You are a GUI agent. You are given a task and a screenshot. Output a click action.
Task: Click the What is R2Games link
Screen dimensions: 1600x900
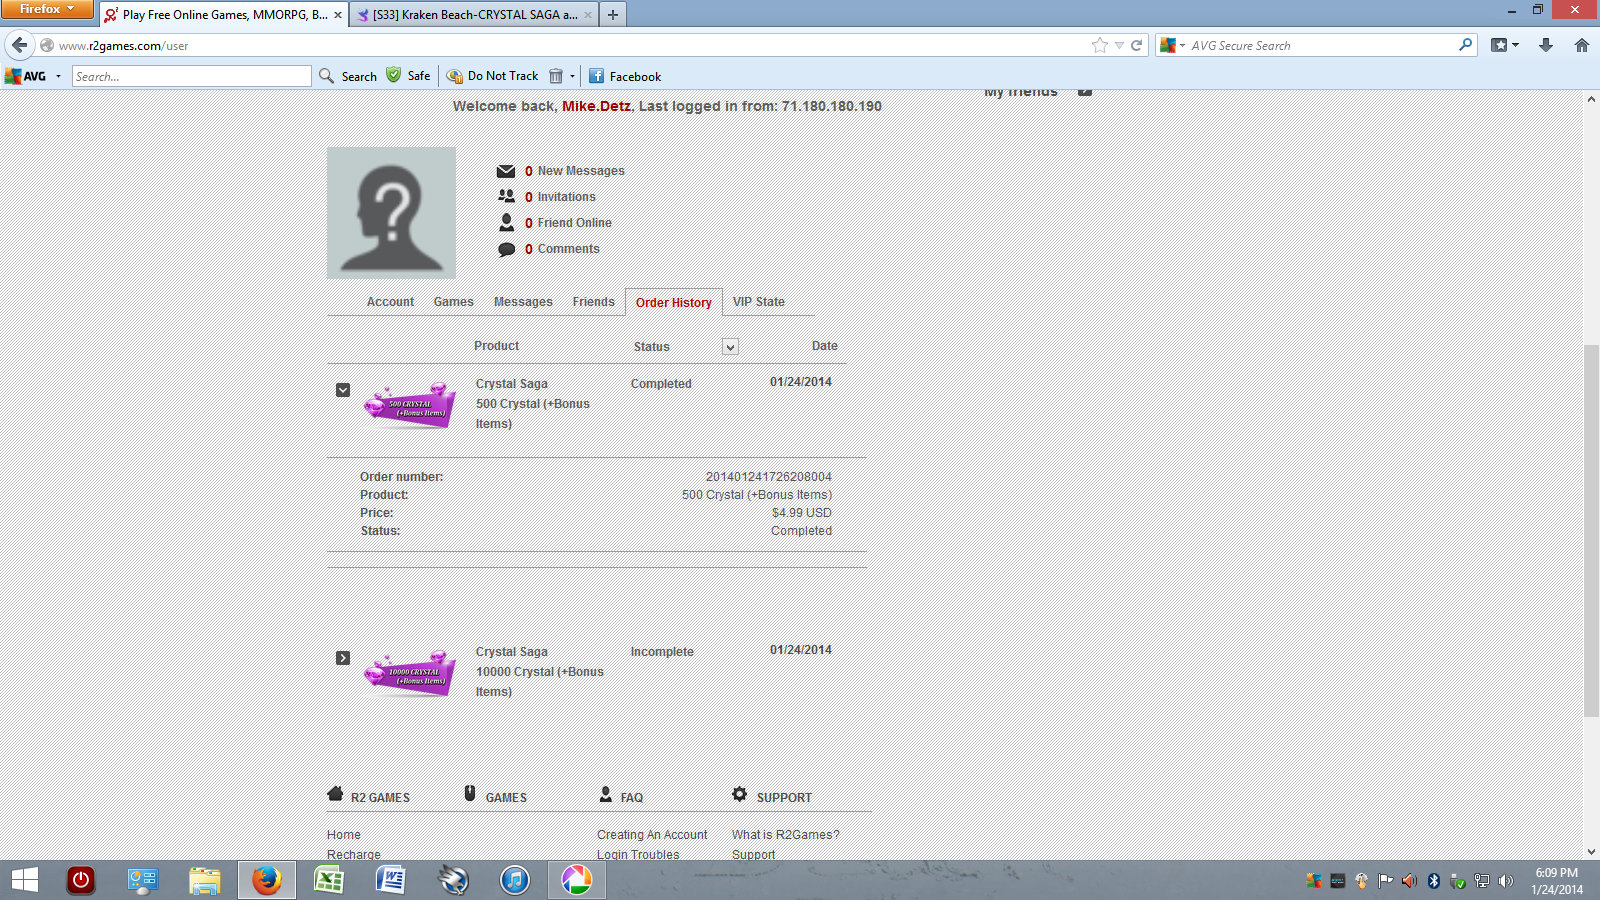[x=785, y=835]
